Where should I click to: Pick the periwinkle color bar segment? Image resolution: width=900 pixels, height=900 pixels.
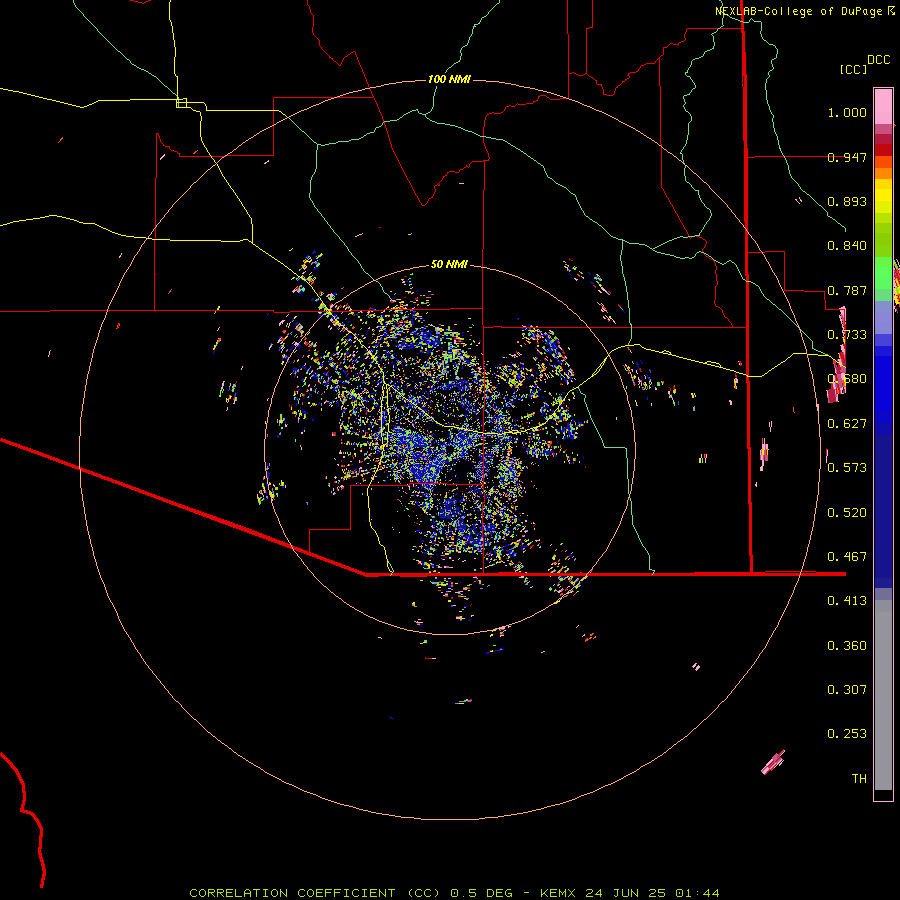click(x=883, y=318)
